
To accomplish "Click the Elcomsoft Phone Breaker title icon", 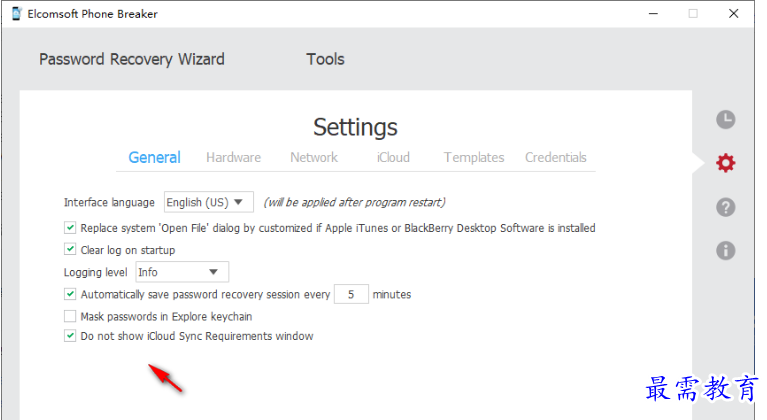I will point(16,14).
